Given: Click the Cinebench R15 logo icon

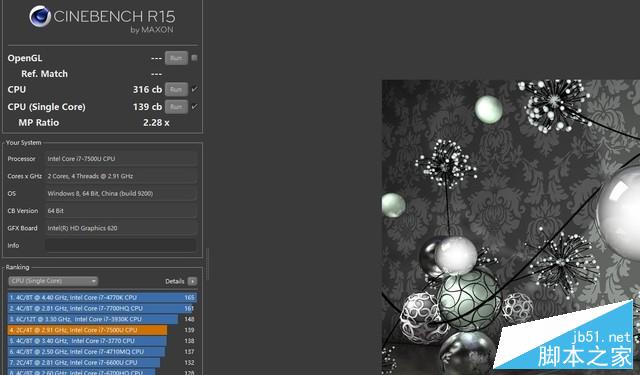Looking at the screenshot, I should (40, 17).
